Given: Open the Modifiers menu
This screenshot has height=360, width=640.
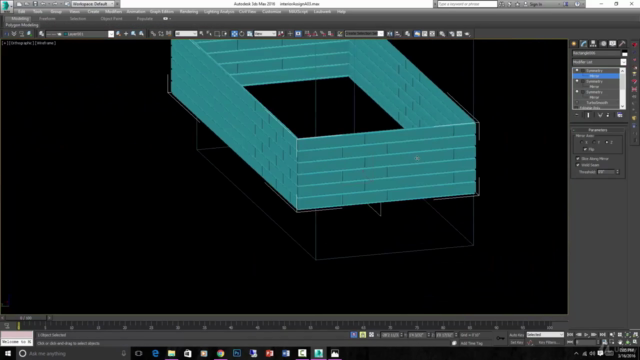Looking at the screenshot, I should (113, 12).
